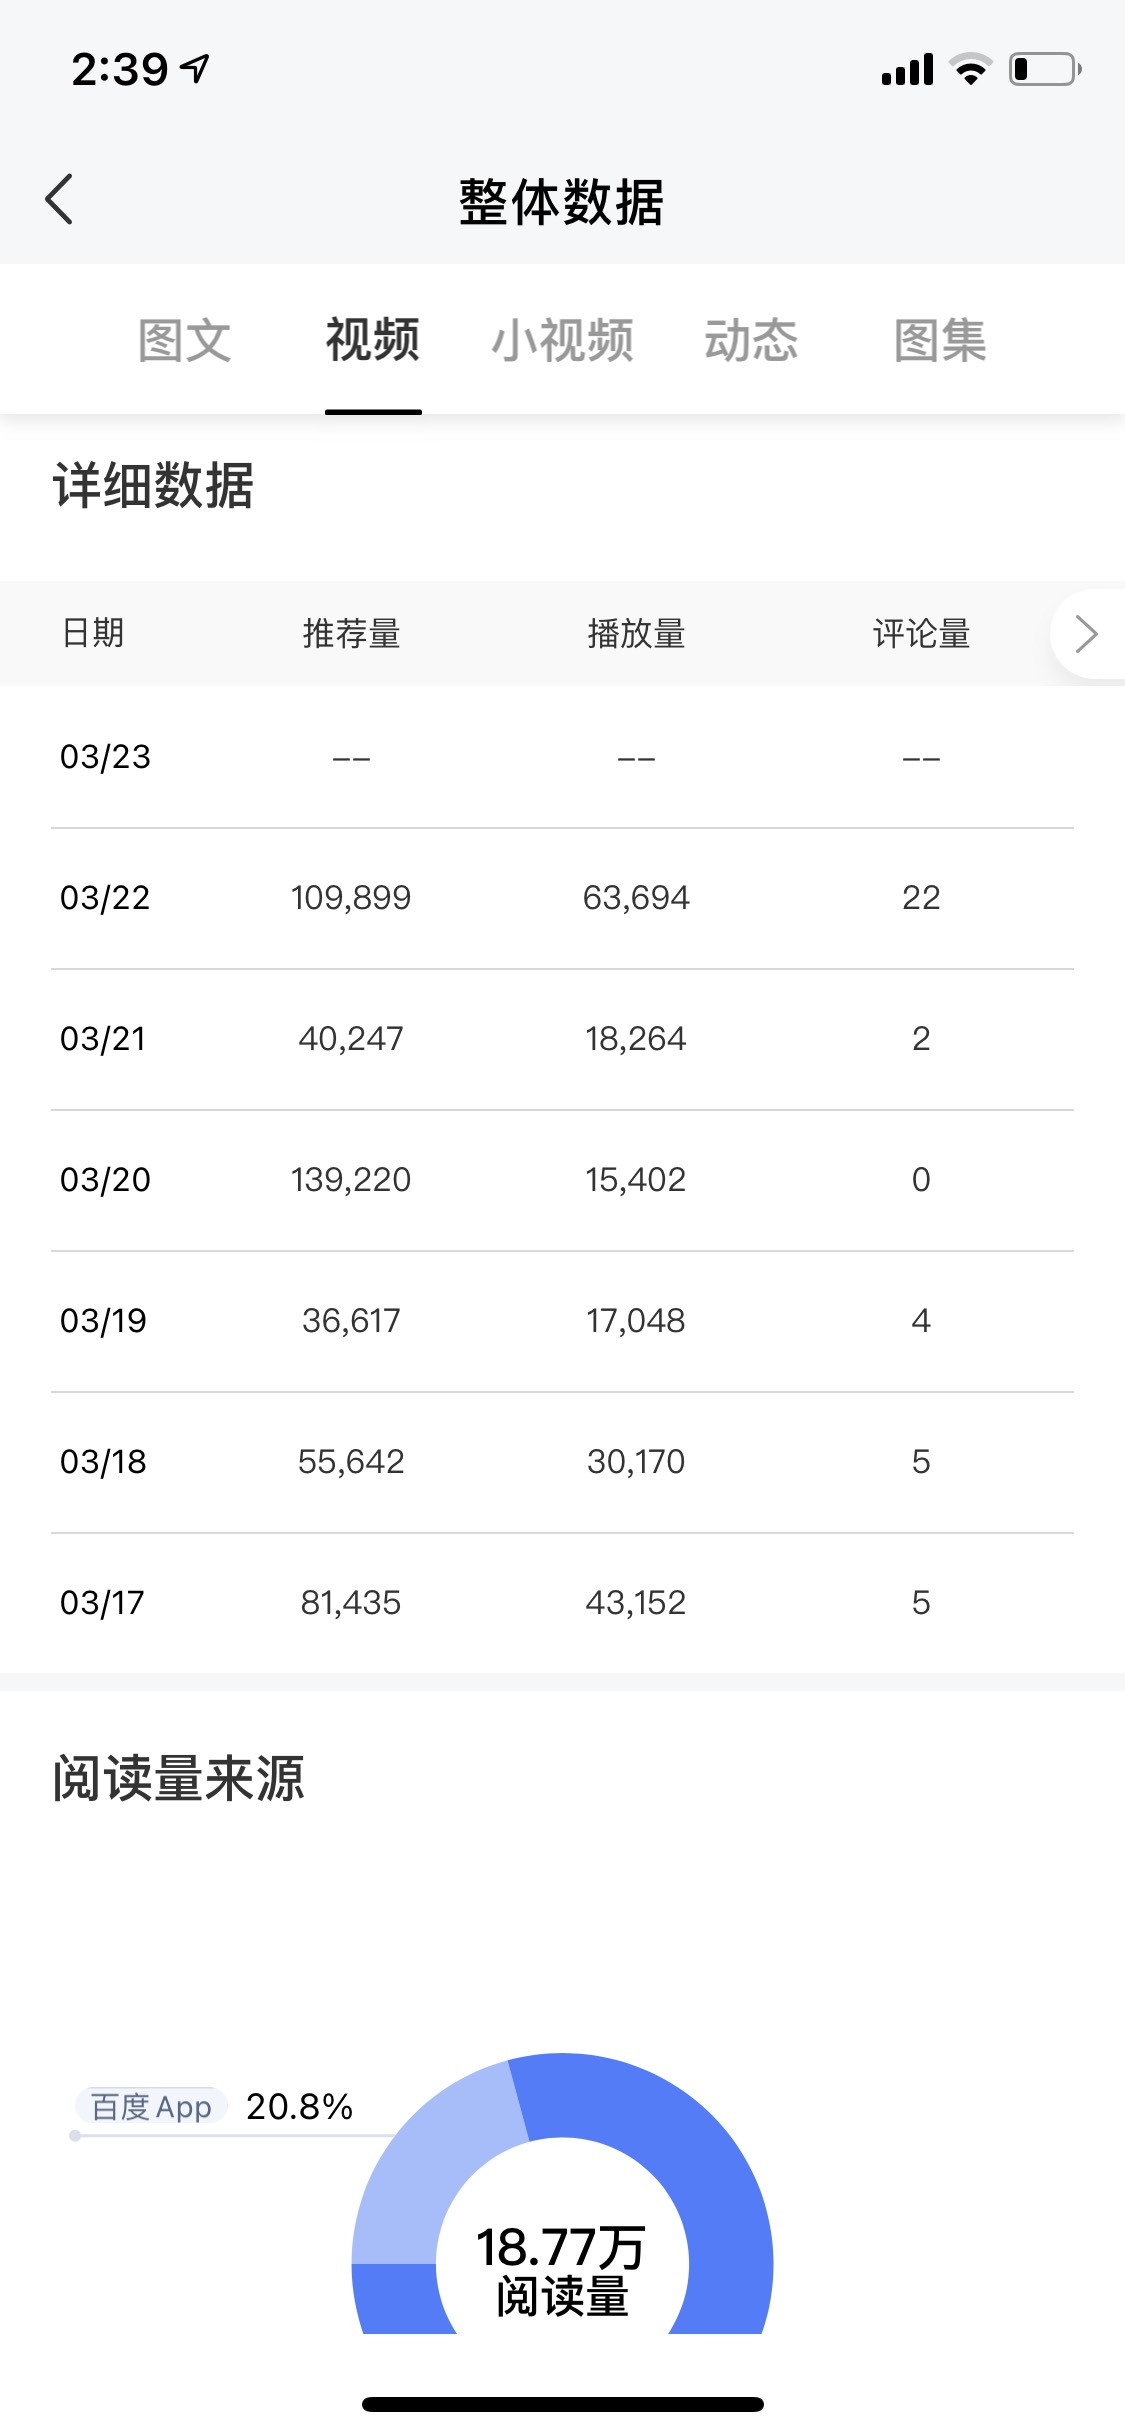Tap the 百度 App source label
1125x2436 pixels.
click(152, 2107)
